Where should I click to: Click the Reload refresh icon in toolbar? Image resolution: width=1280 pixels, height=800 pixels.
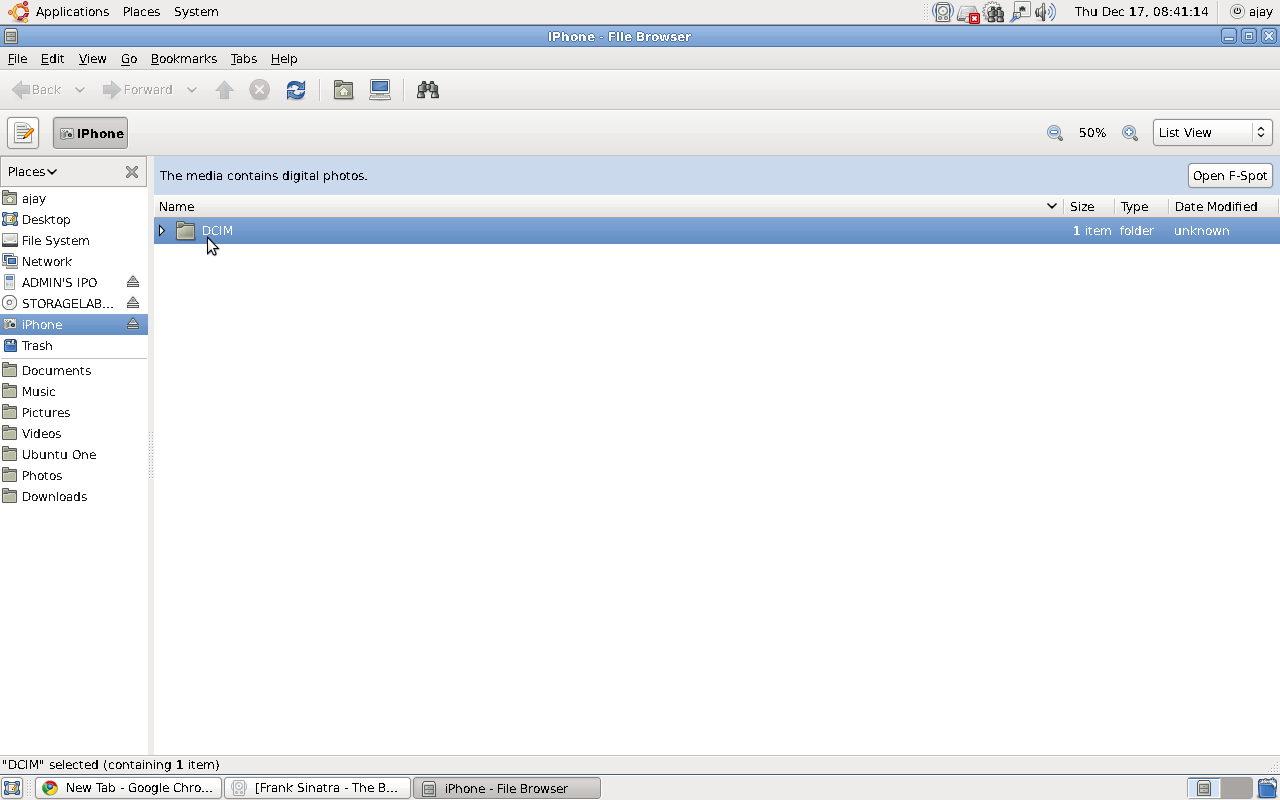point(296,90)
